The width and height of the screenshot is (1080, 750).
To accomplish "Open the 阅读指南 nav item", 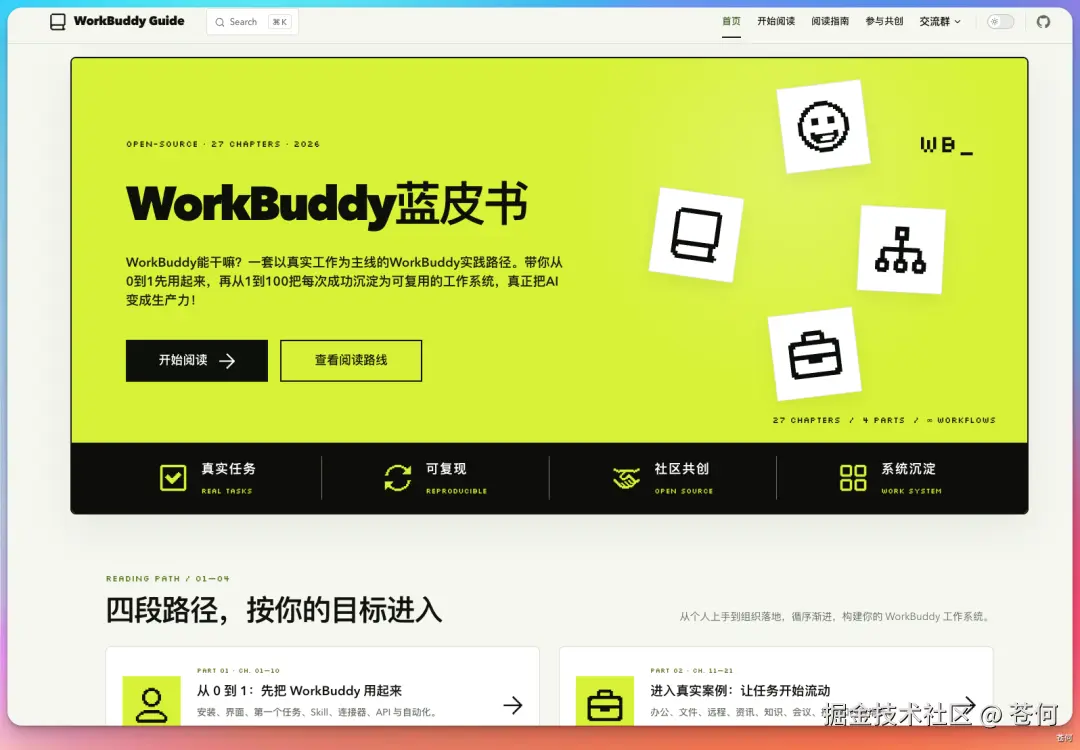I will (x=830, y=21).
